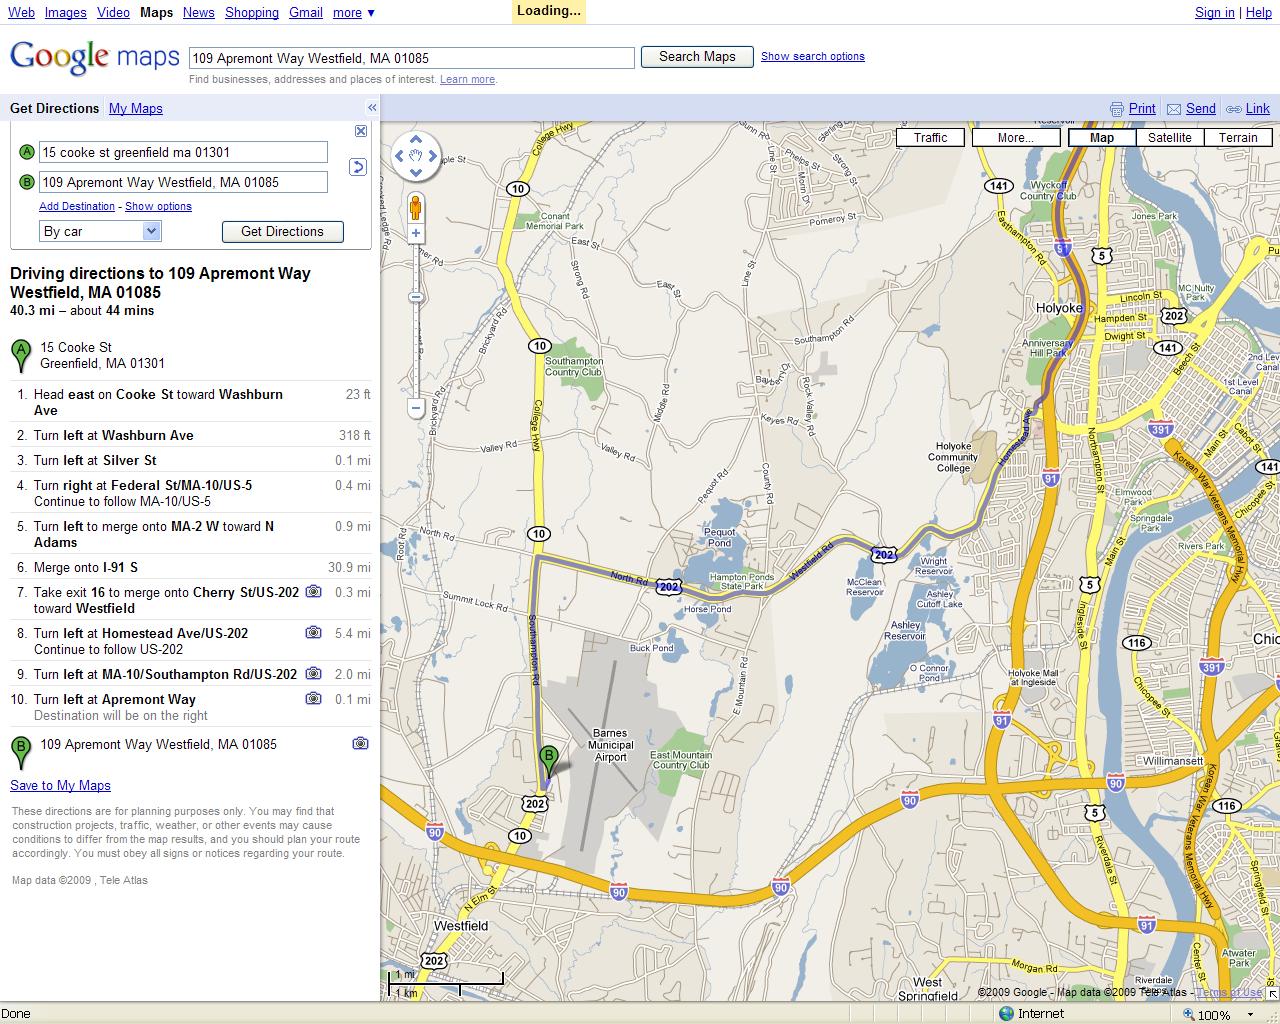This screenshot has width=1280, height=1024.
Task: Go to Video in top navigation
Action: point(113,12)
